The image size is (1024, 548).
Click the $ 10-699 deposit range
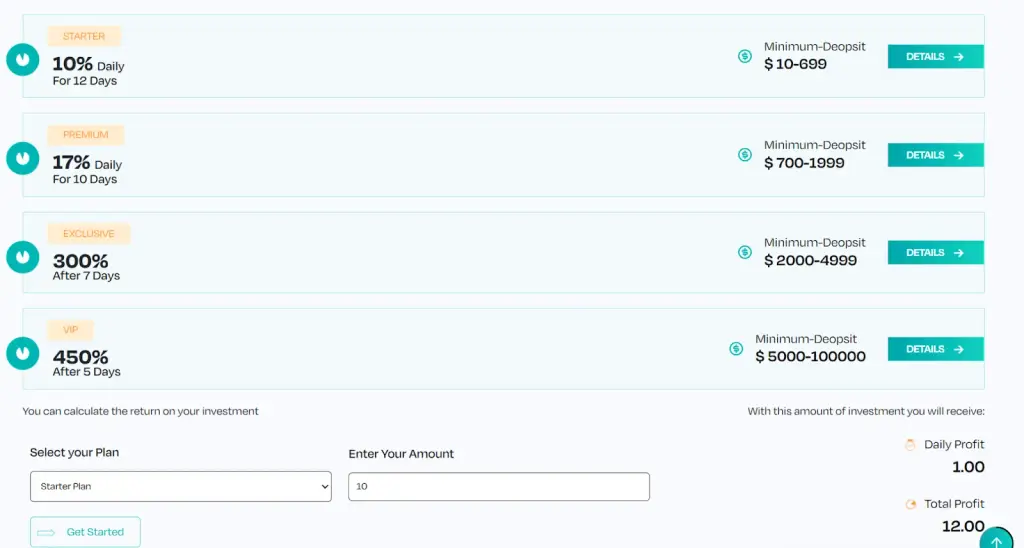point(795,64)
